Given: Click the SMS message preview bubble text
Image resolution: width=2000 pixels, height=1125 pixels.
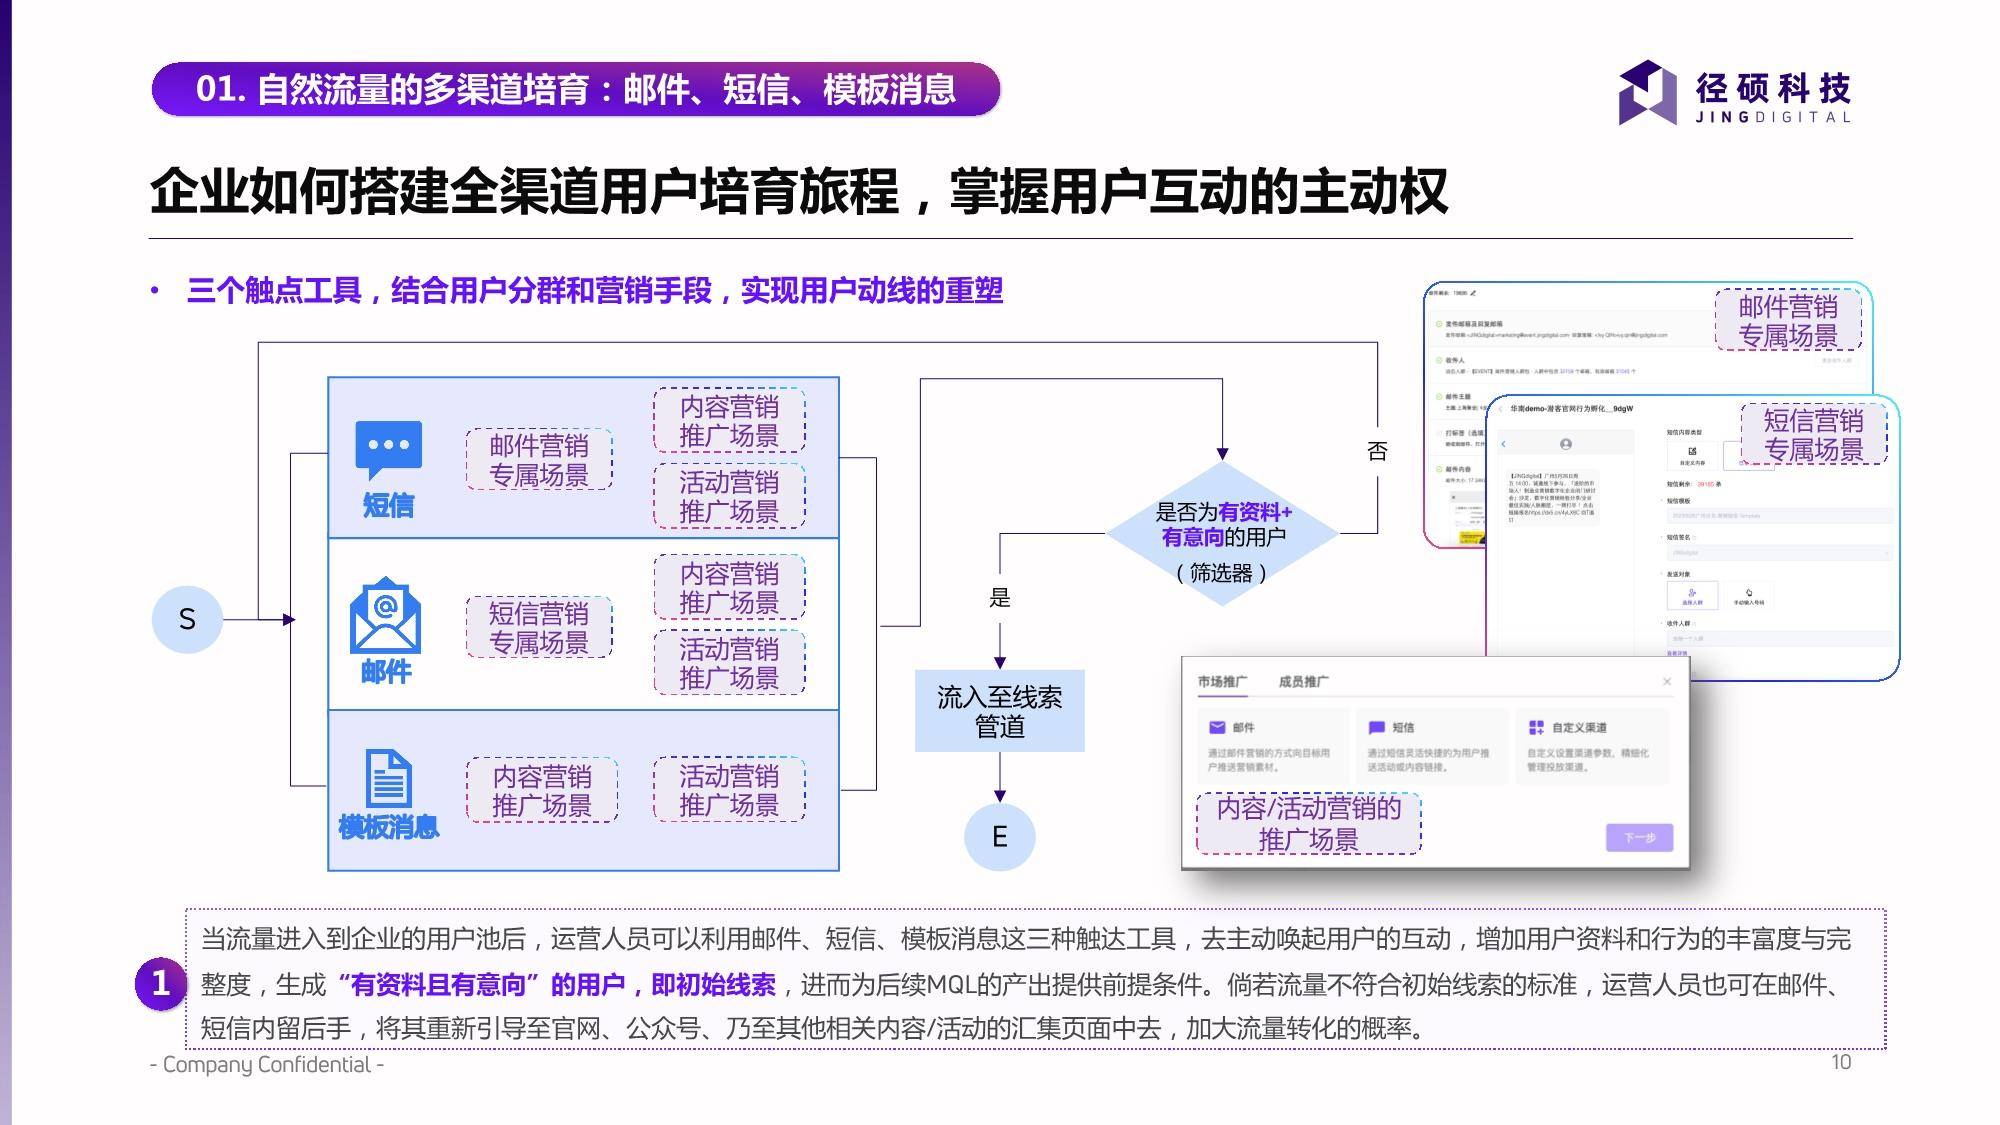Looking at the screenshot, I should [1553, 497].
